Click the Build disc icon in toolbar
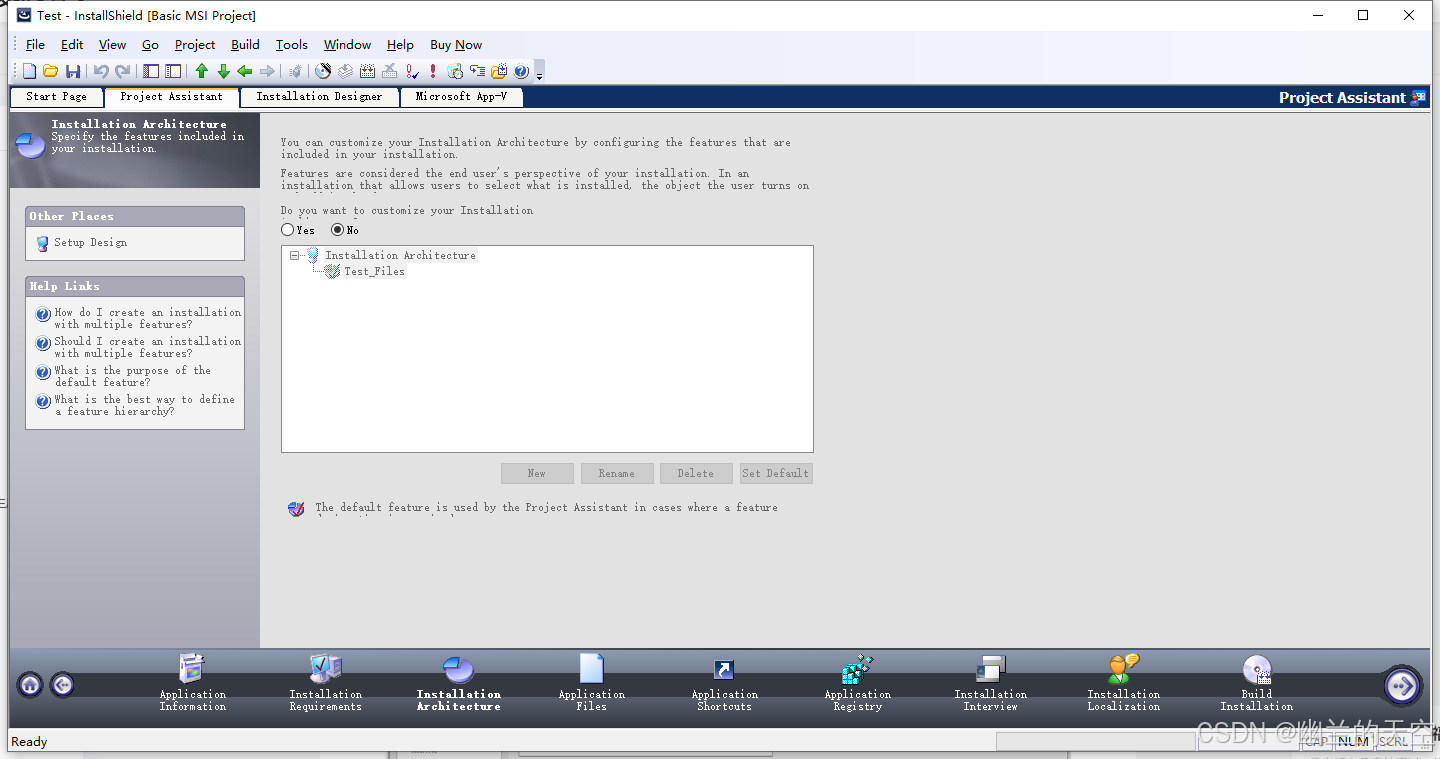The width and height of the screenshot is (1440, 759). point(323,71)
